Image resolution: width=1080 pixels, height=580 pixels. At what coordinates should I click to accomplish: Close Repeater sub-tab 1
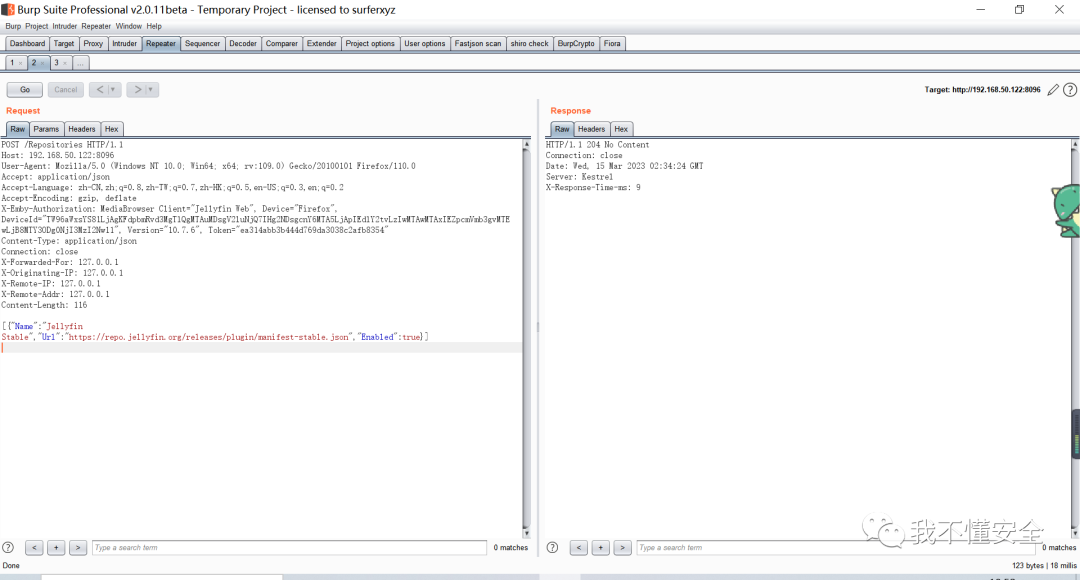click(21, 63)
